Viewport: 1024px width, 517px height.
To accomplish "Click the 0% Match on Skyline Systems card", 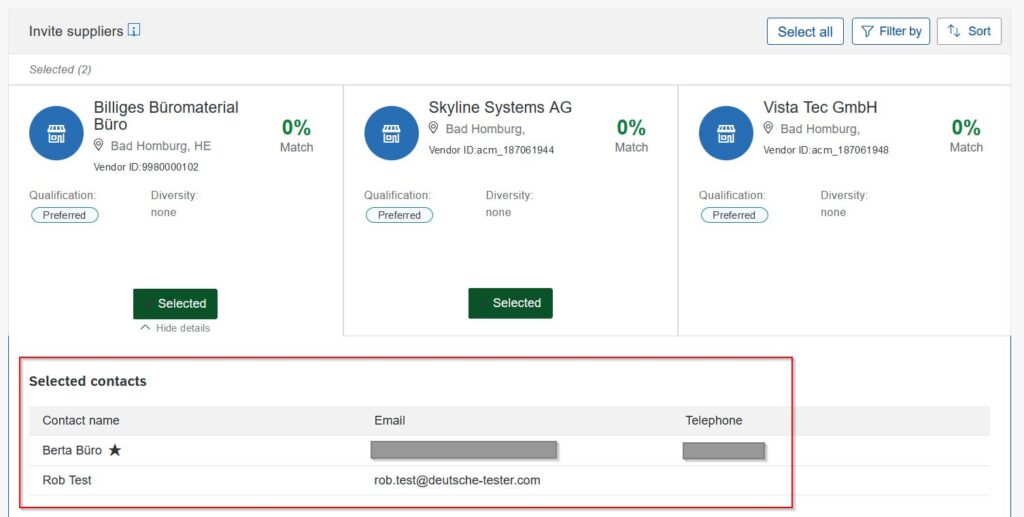I will pos(631,135).
